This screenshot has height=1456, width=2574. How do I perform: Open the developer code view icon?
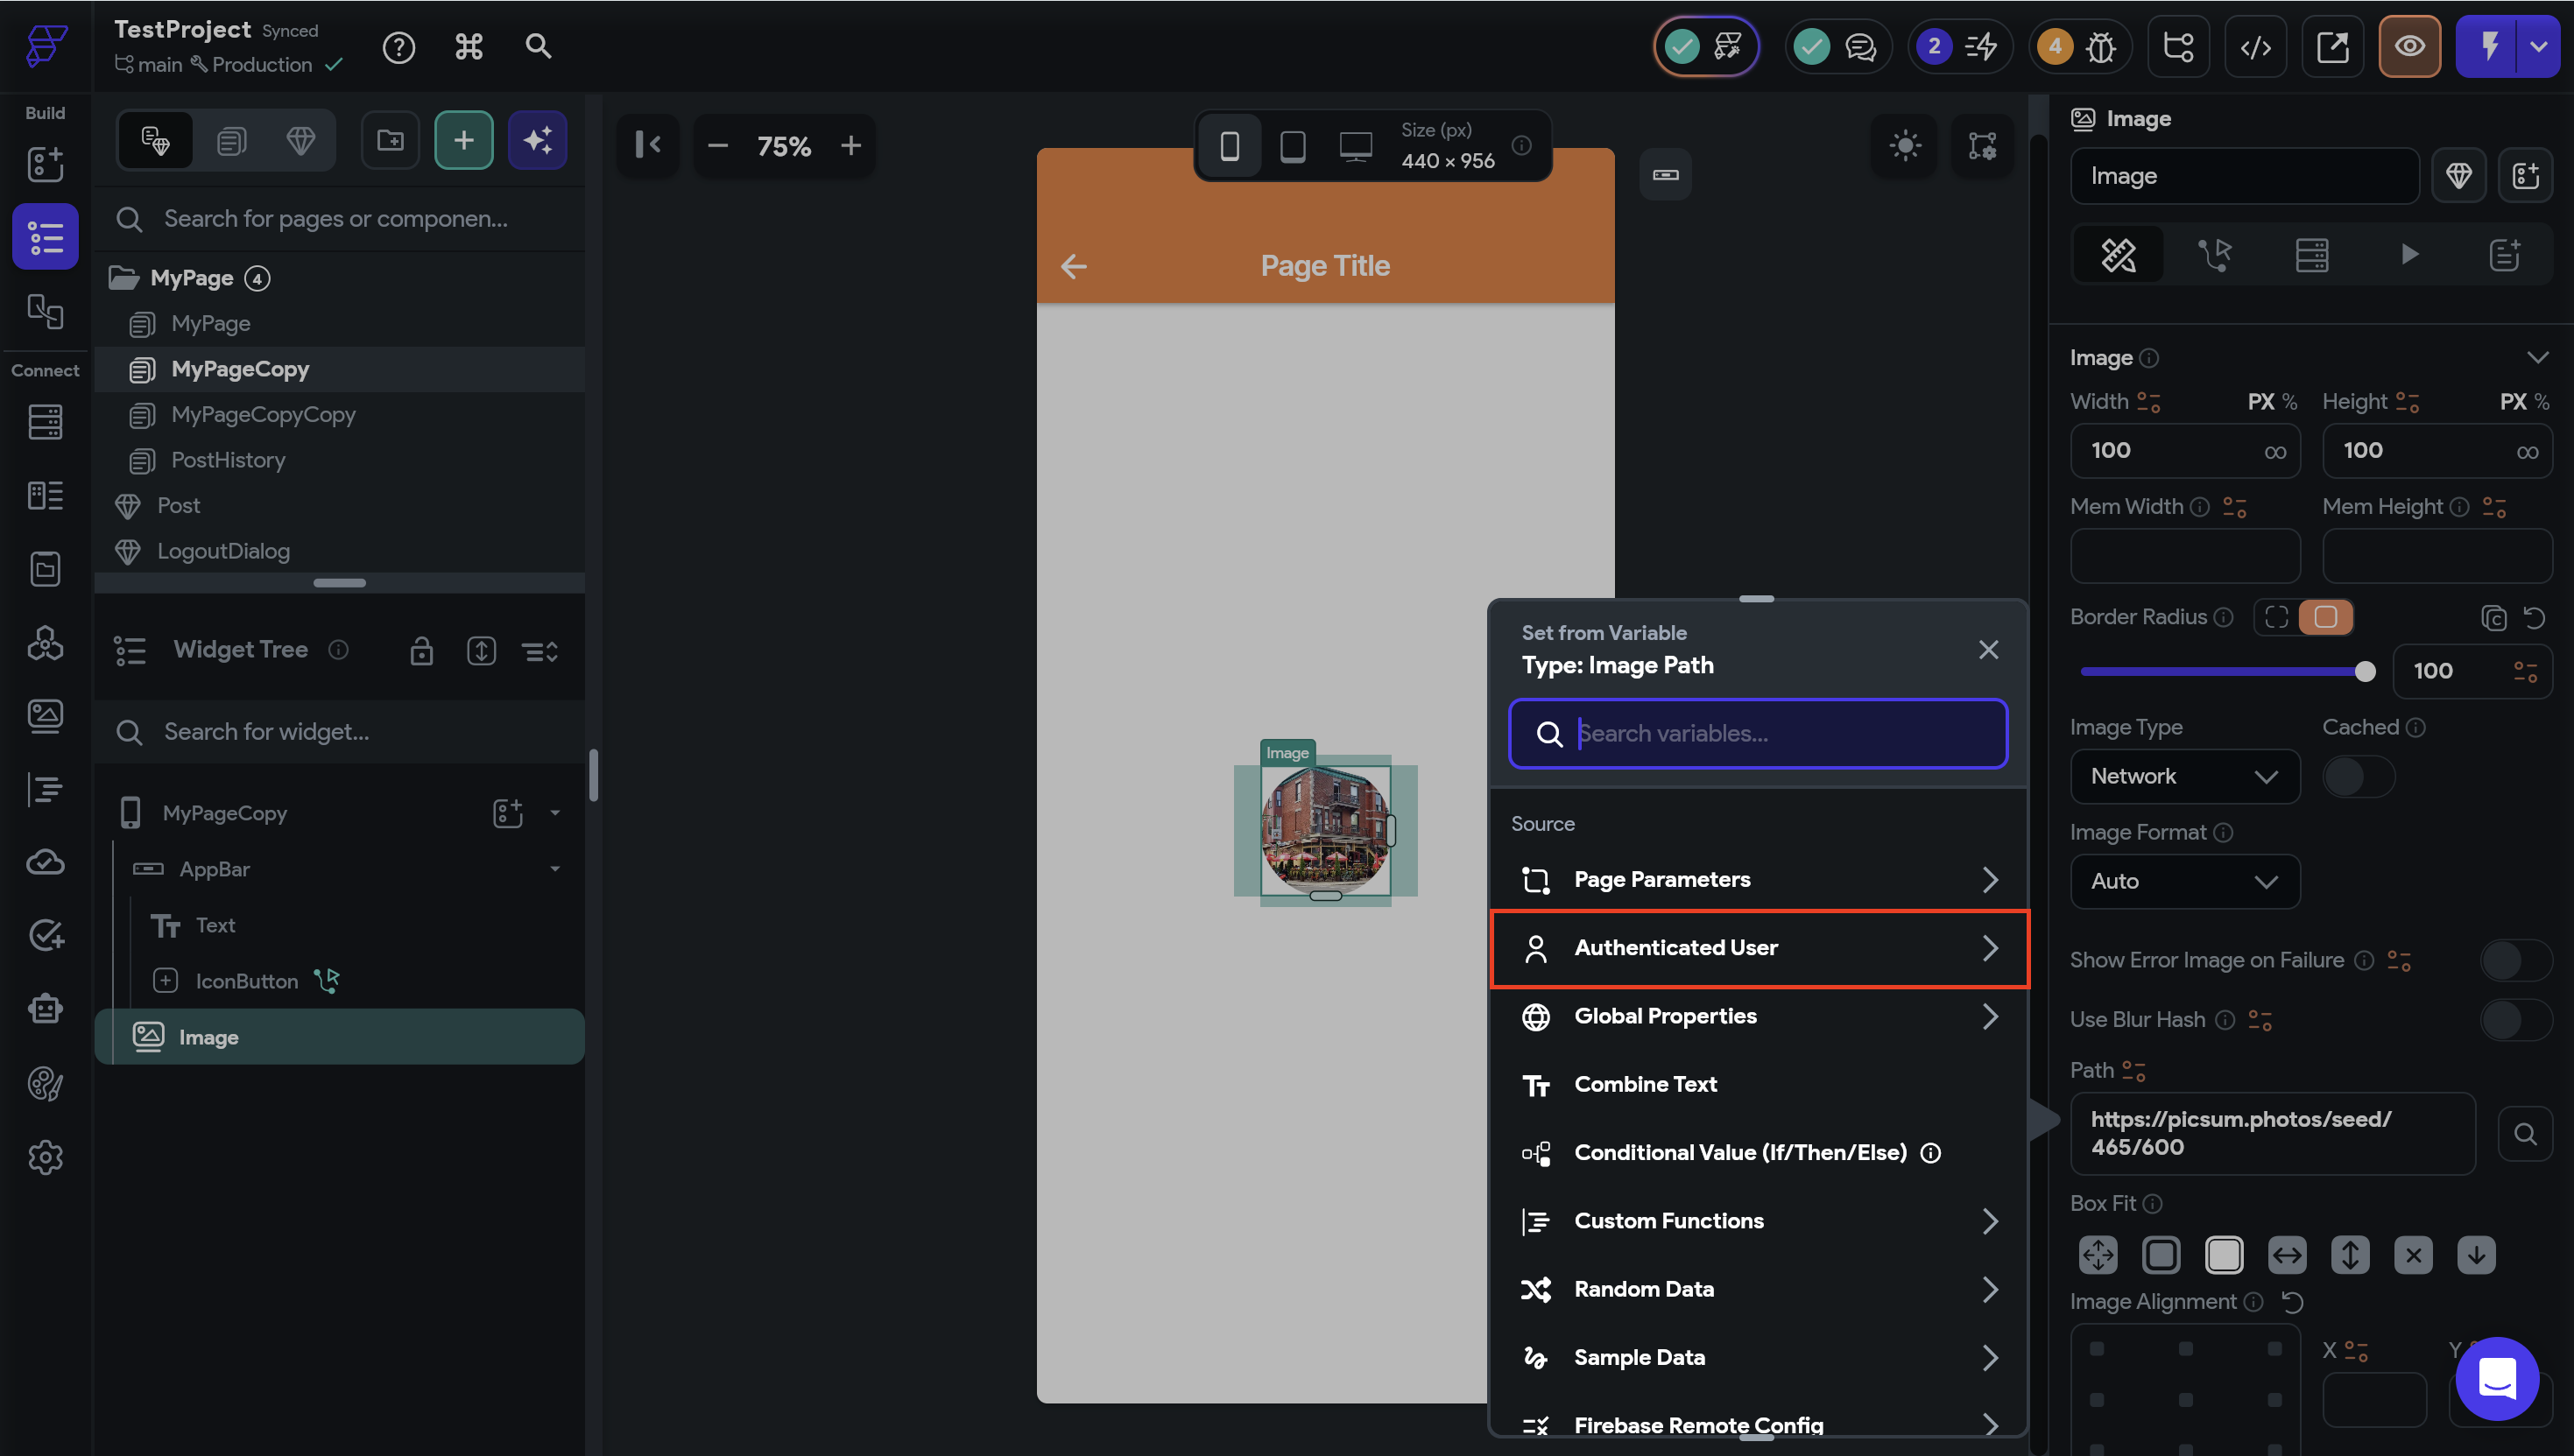[x=2255, y=47]
